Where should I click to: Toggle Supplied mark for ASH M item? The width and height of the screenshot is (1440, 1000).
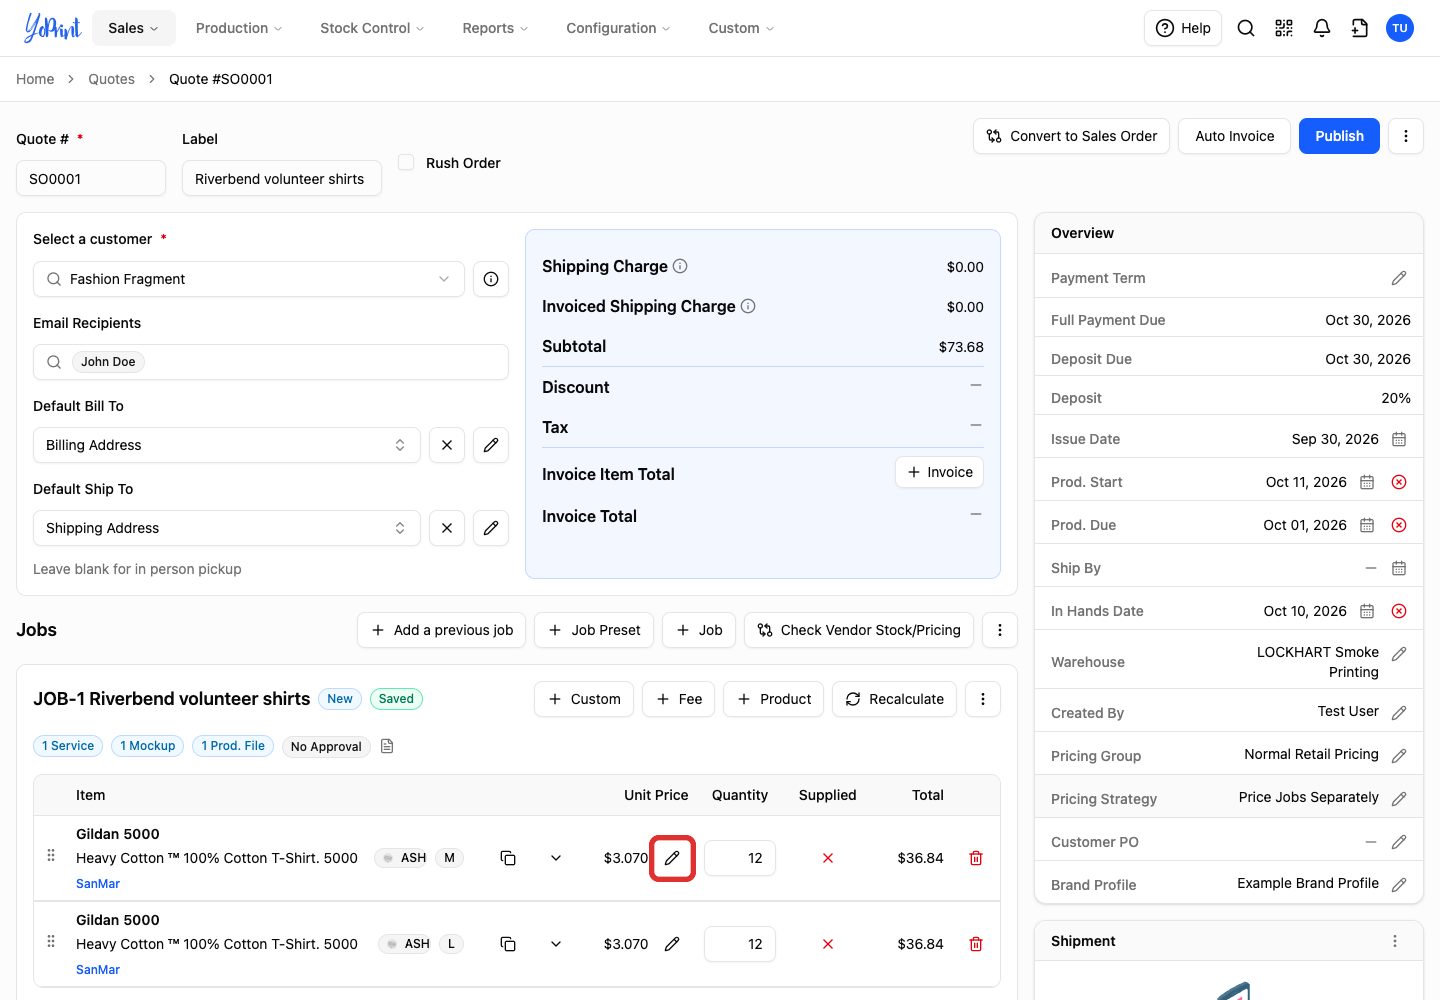tap(828, 858)
